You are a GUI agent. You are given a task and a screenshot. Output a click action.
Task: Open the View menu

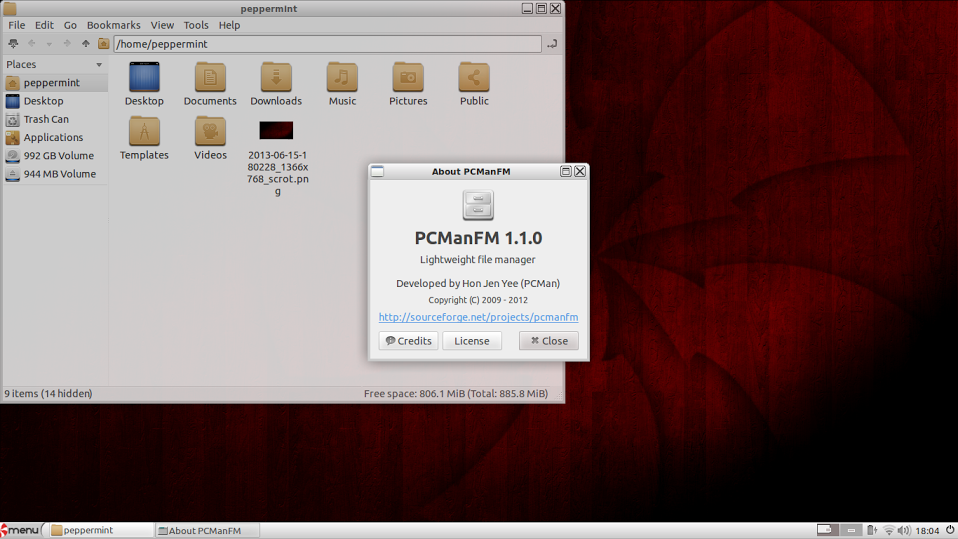pos(162,25)
